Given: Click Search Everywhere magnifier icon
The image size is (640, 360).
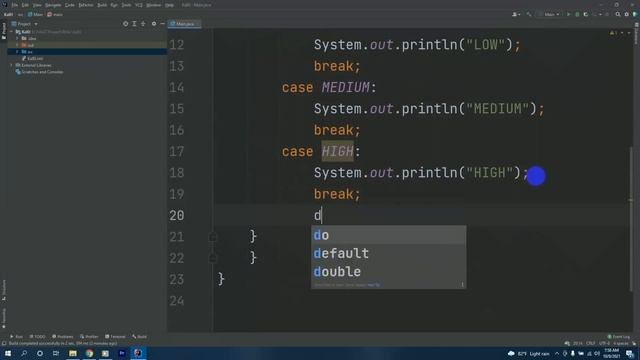Looking at the screenshot, I should coord(618,14).
